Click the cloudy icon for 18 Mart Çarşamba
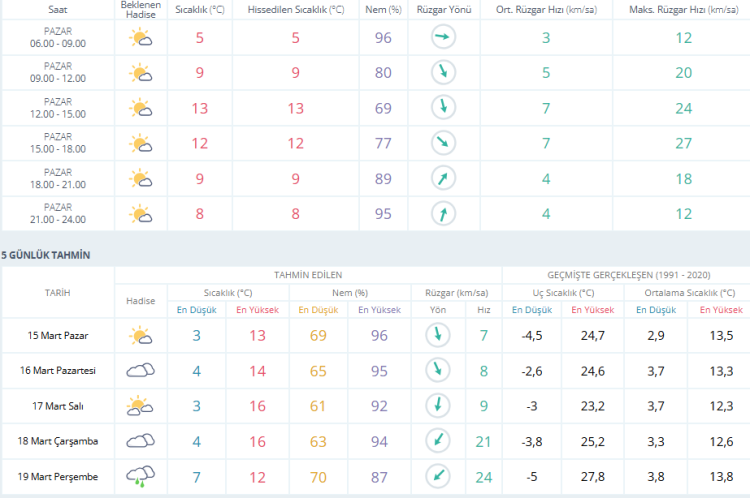The height and width of the screenshot is (498, 750). (x=140, y=440)
